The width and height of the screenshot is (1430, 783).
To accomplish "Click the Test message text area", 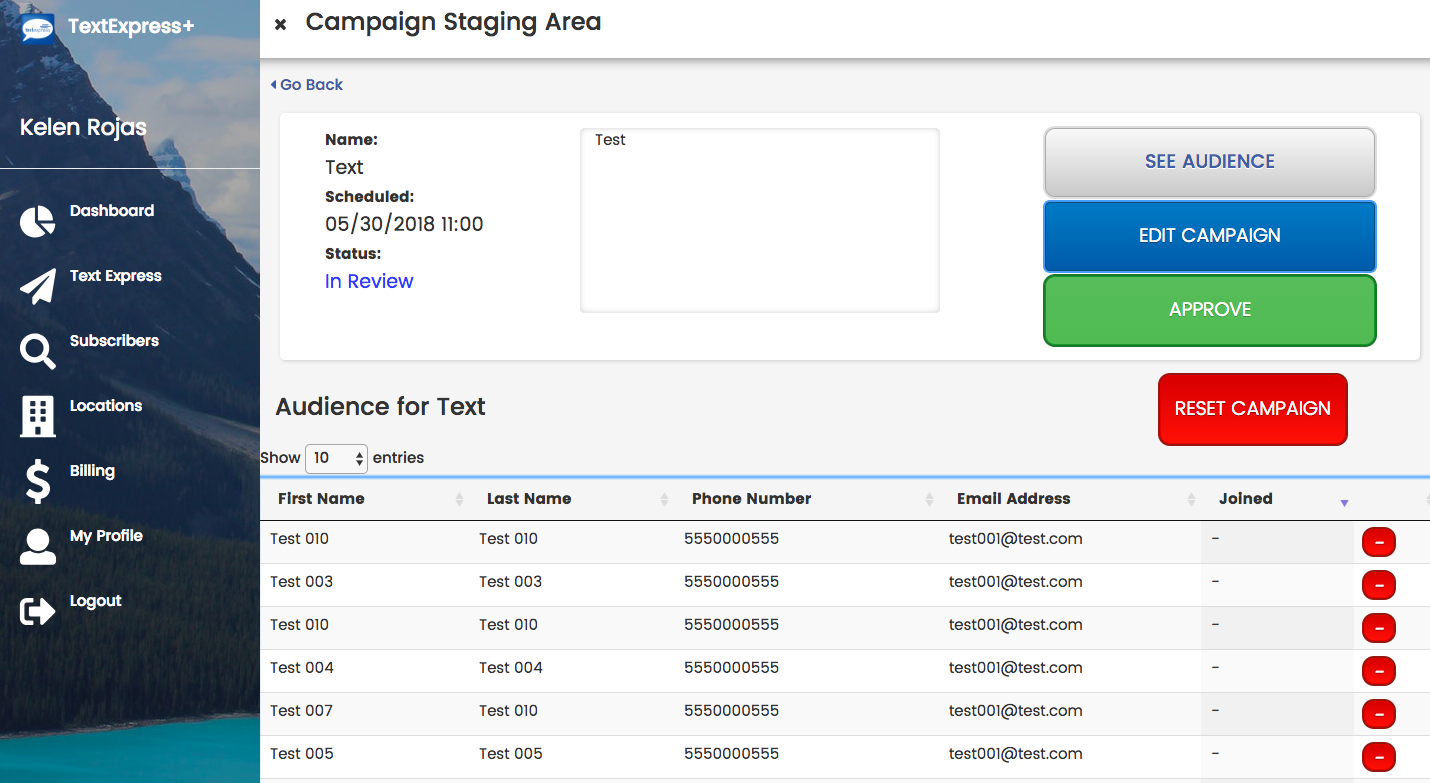I will [x=760, y=220].
